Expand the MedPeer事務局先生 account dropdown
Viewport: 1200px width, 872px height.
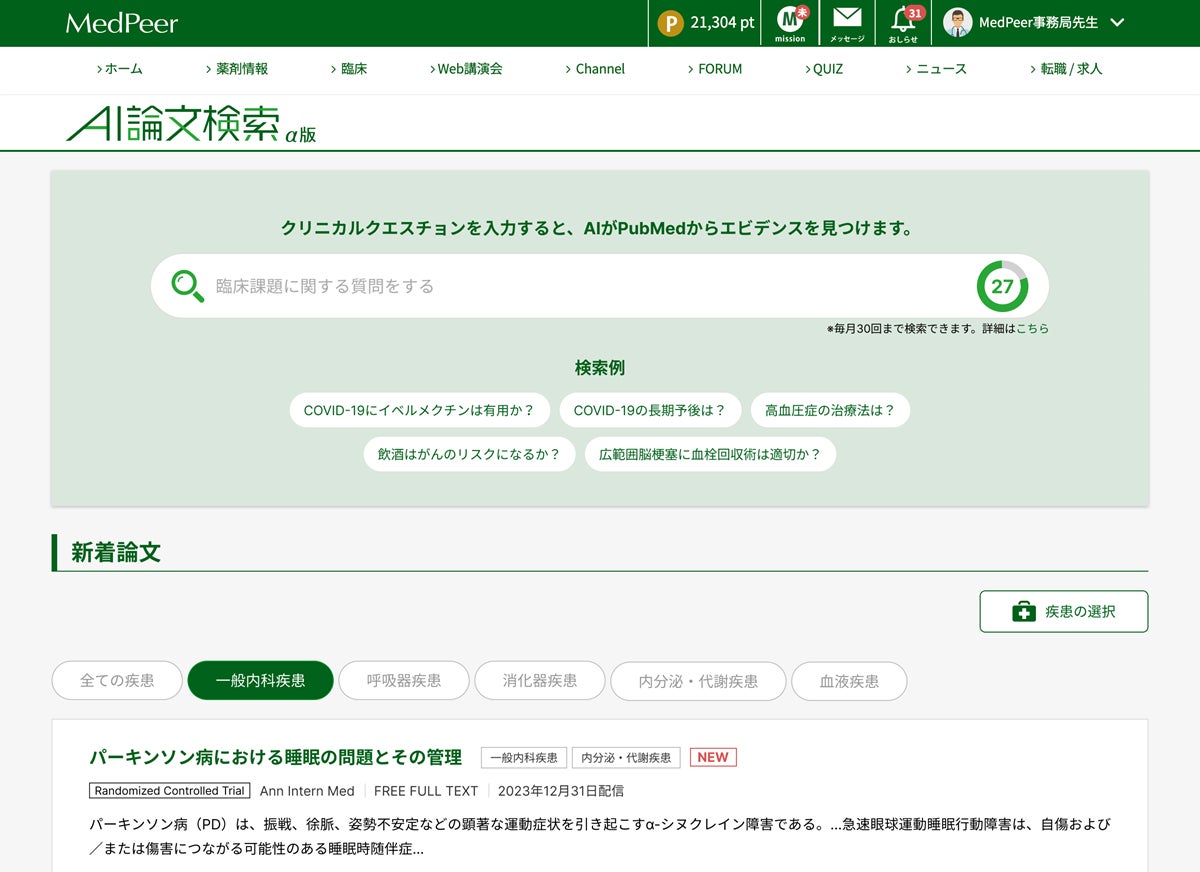tap(1117, 23)
